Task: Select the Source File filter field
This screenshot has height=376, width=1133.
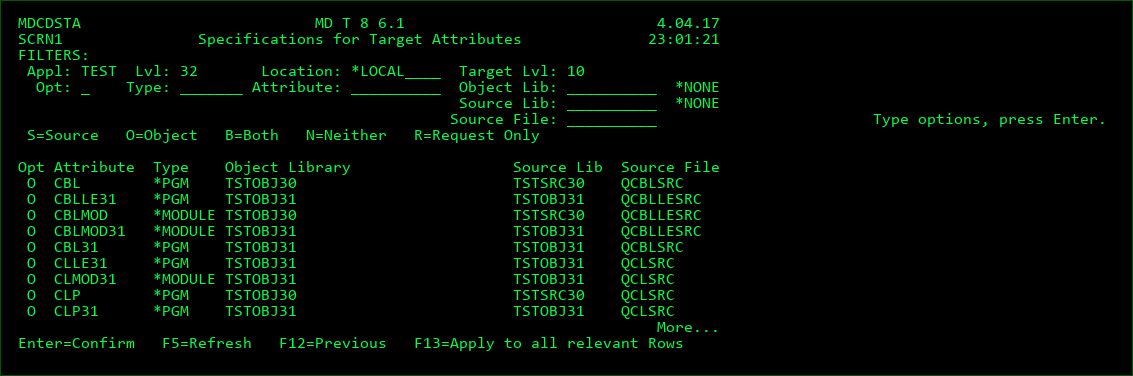Action: coord(611,119)
